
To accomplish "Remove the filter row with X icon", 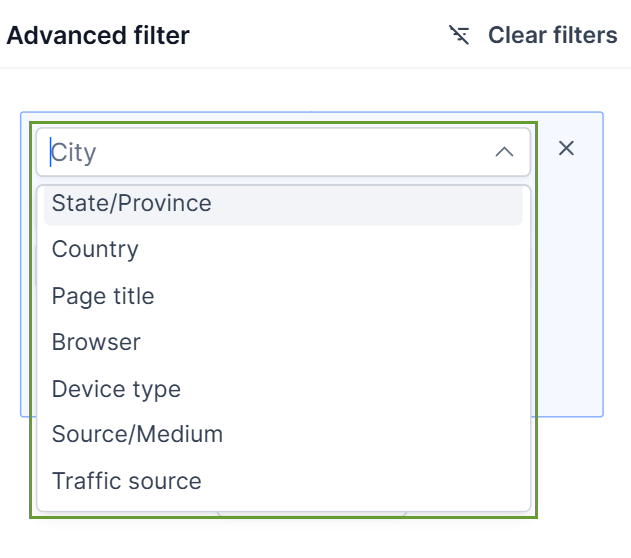I will (x=566, y=148).
